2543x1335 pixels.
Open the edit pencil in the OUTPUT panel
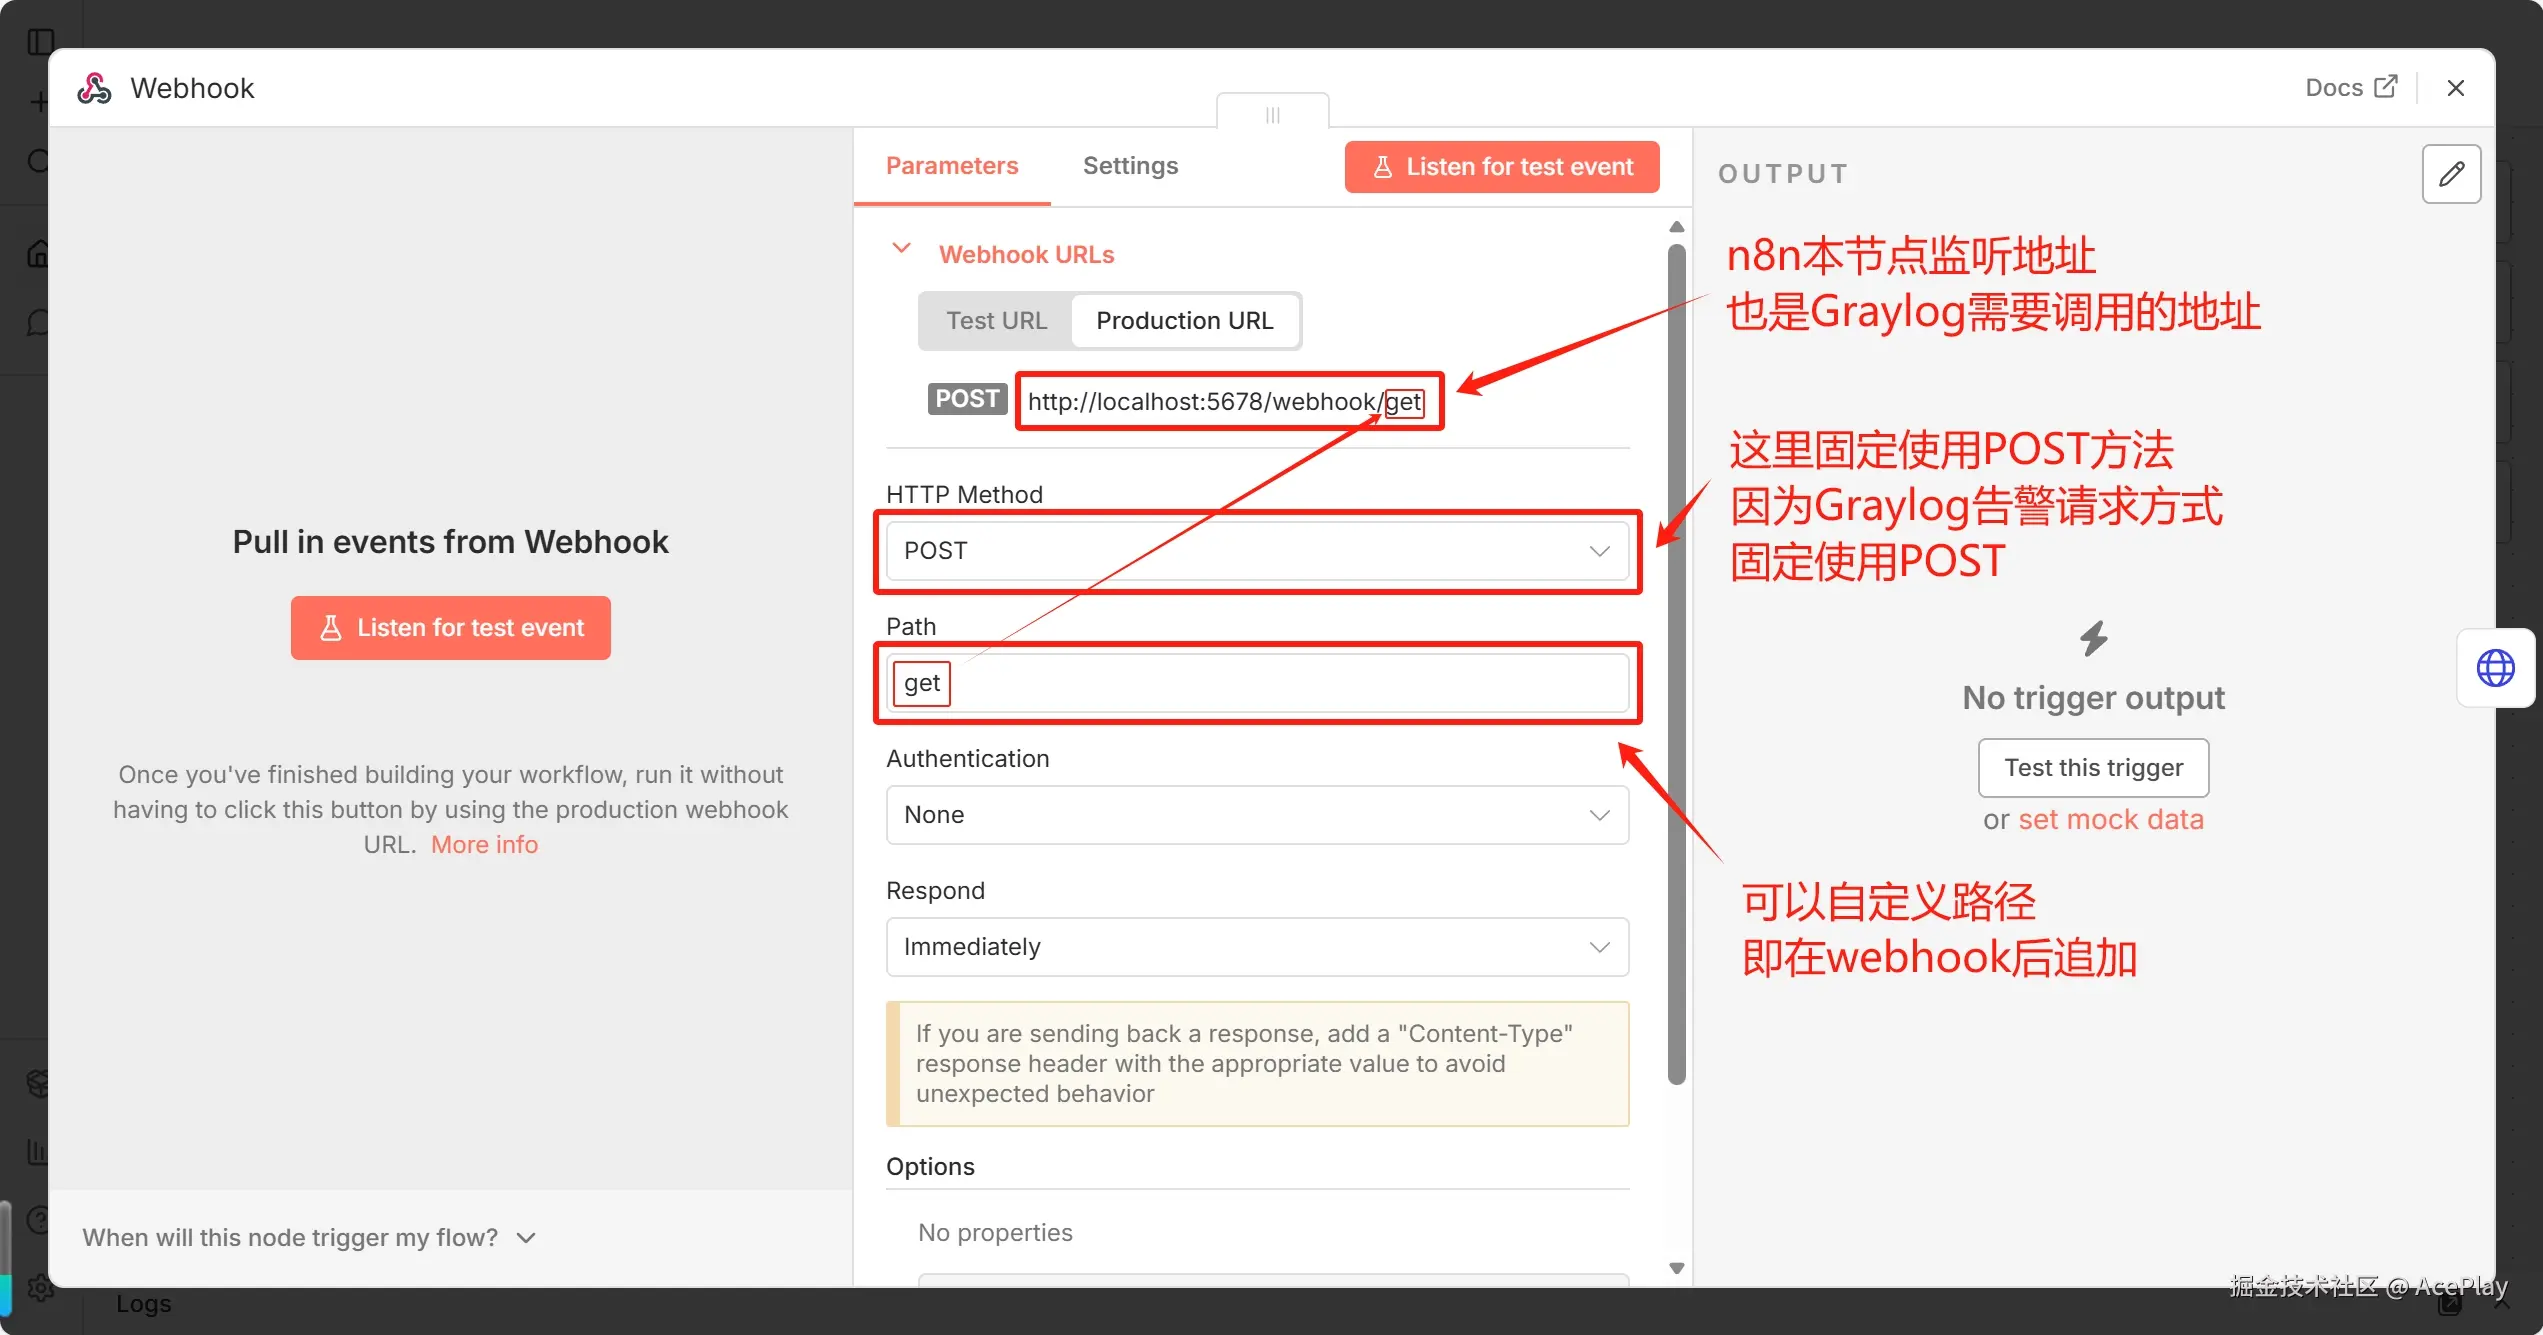(x=2452, y=174)
